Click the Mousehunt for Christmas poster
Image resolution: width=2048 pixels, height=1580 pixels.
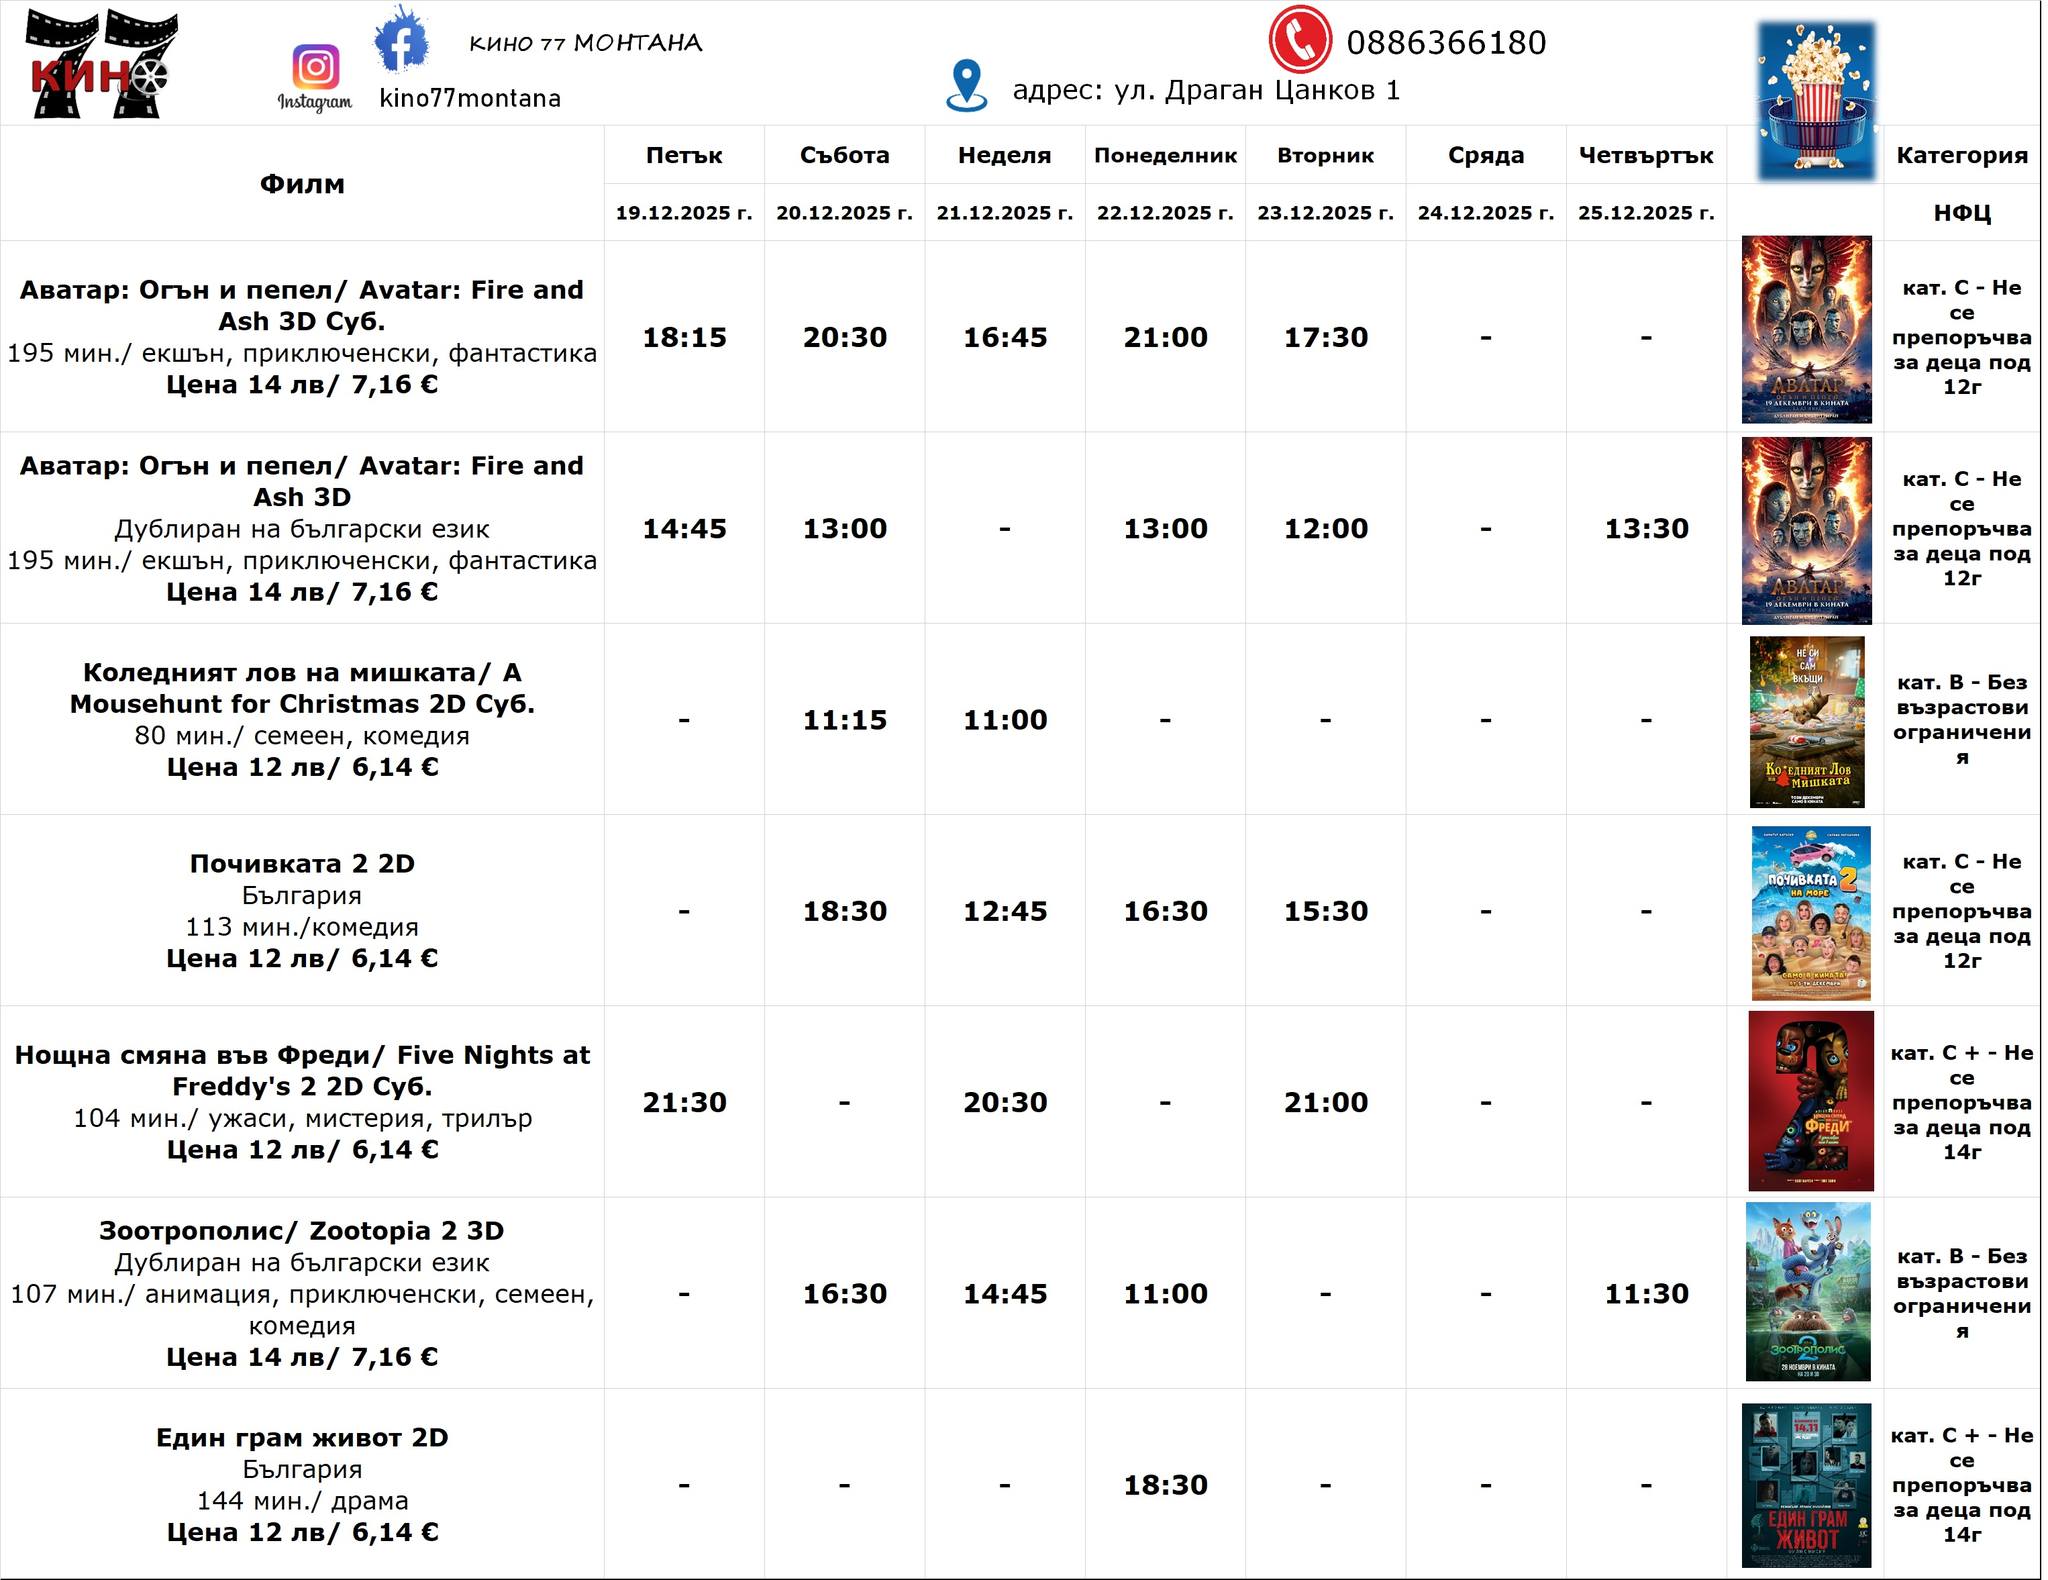coord(1806,721)
